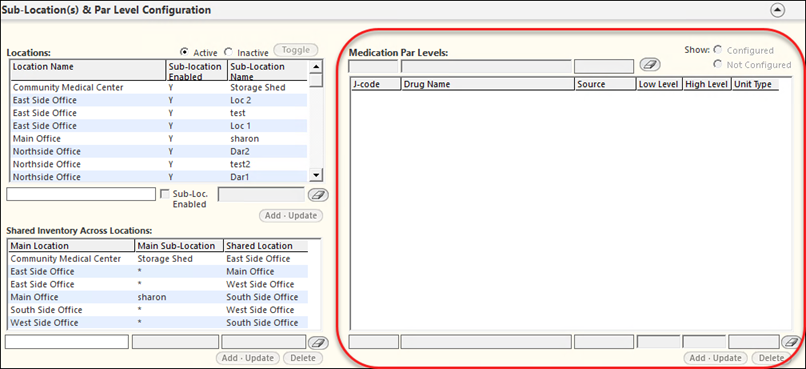Select East Side Office row with Loc 2
This screenshot has width=806, height=369.
(x=158, y=100)
